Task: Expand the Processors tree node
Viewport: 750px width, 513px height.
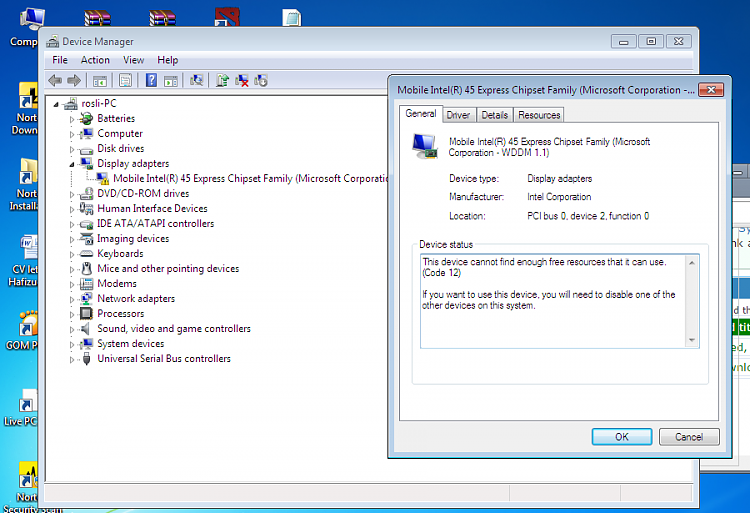Action: click(x=72, y=314)
